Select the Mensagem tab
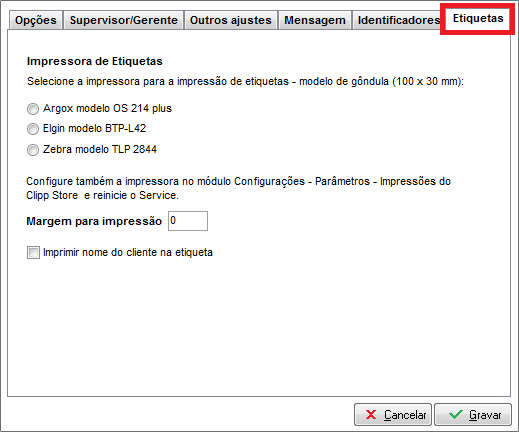The width and height of the screenshot is (519, 432). [x=315, y=20]
